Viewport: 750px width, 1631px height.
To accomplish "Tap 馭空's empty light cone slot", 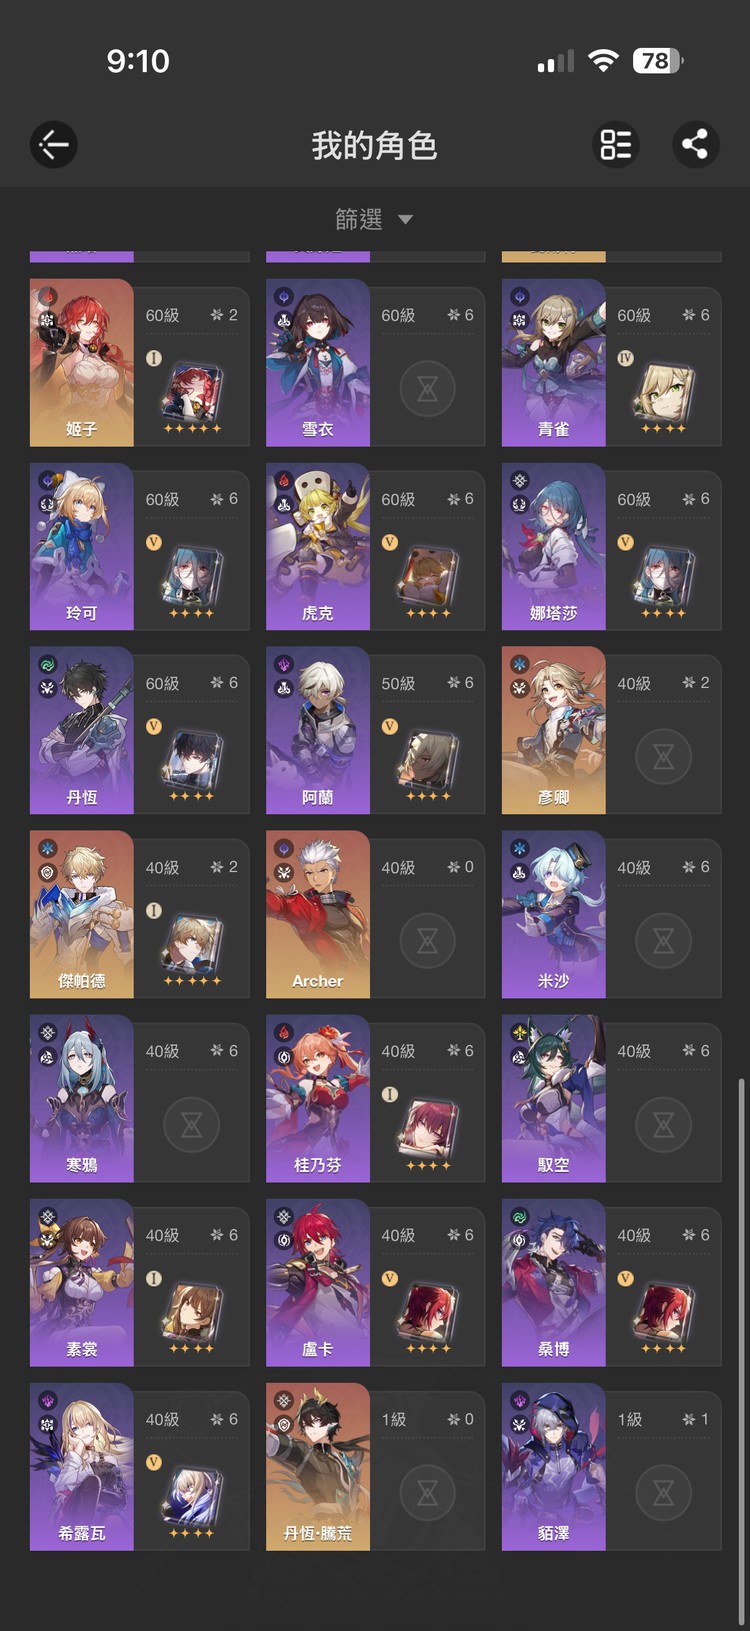I will click(664, 1124).
